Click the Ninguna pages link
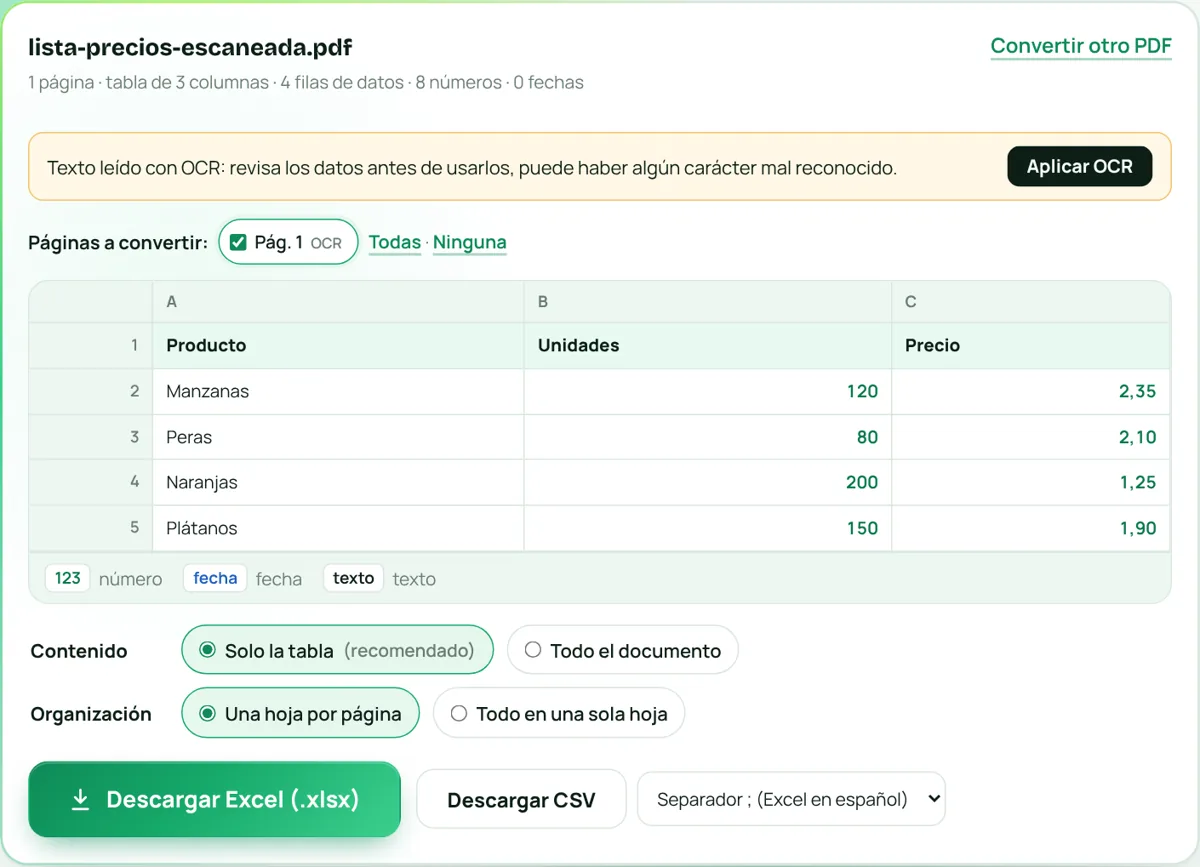The width and height of the screenshot is (1200, 867). 469,242
